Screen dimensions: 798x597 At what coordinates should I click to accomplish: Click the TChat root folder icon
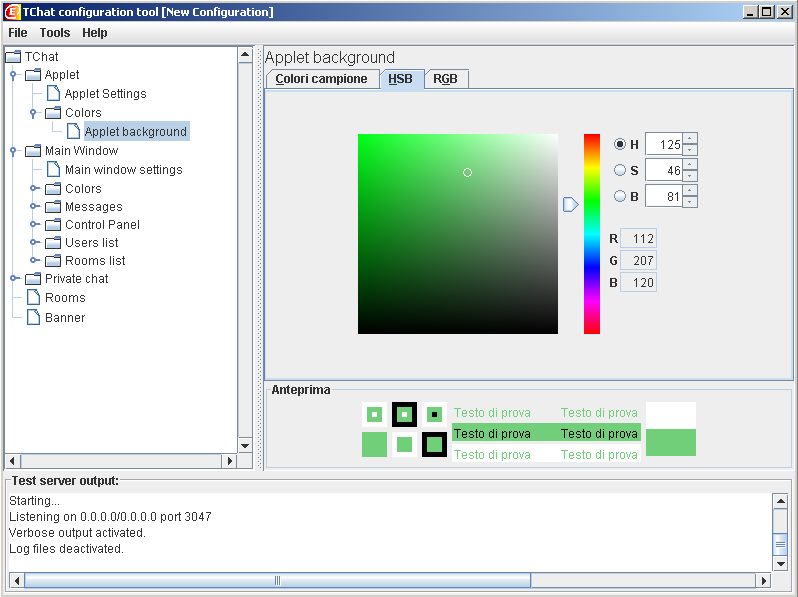tap(13, 56)
